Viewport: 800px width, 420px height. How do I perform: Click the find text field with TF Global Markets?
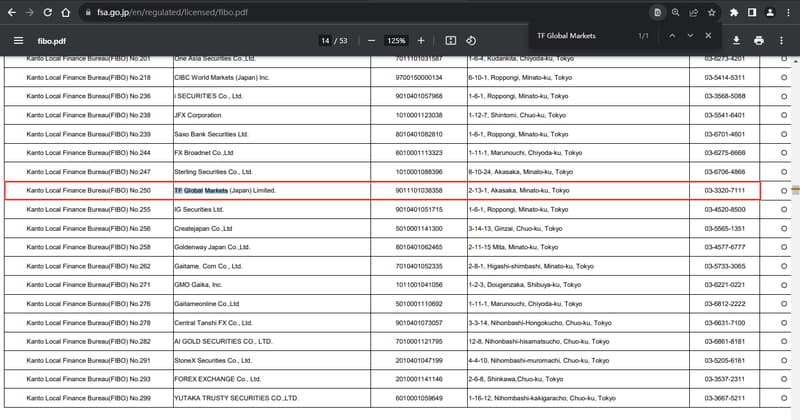click(580, 36)
